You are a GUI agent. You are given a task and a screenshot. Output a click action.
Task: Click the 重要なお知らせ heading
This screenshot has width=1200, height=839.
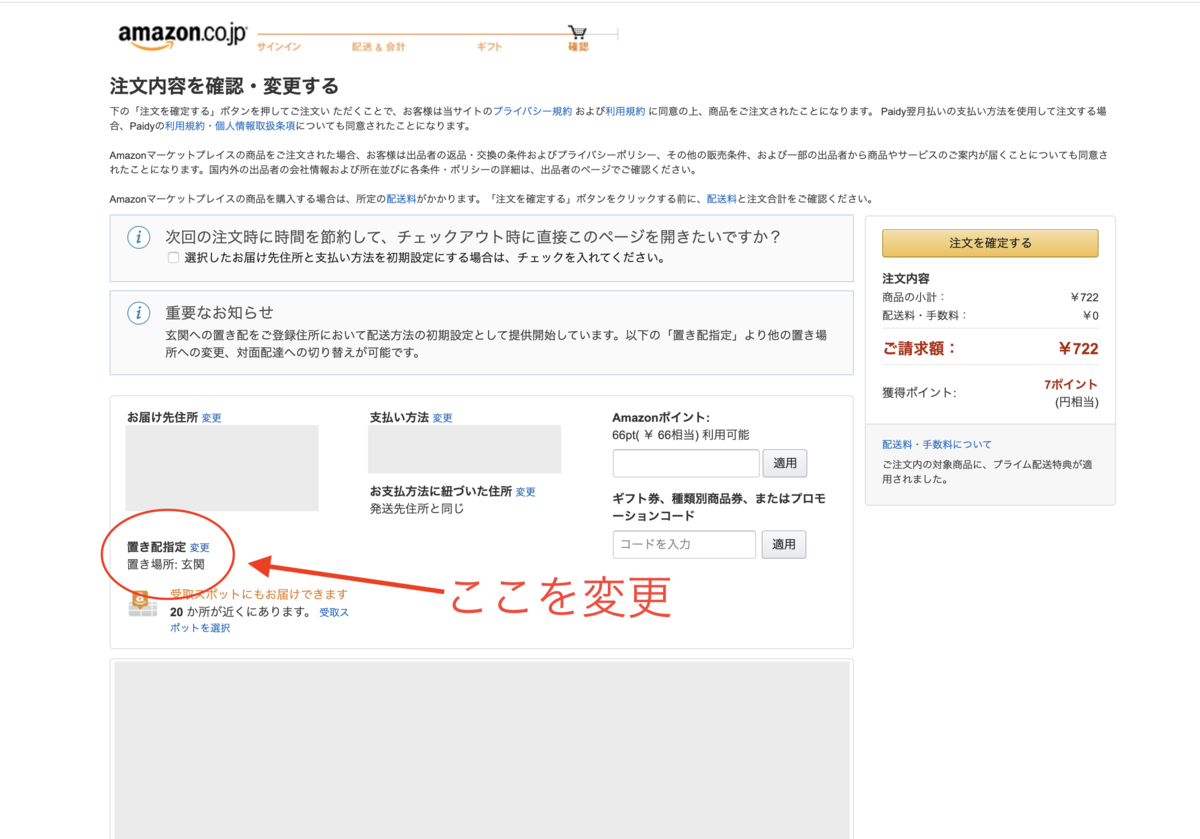tap(219, 313)
